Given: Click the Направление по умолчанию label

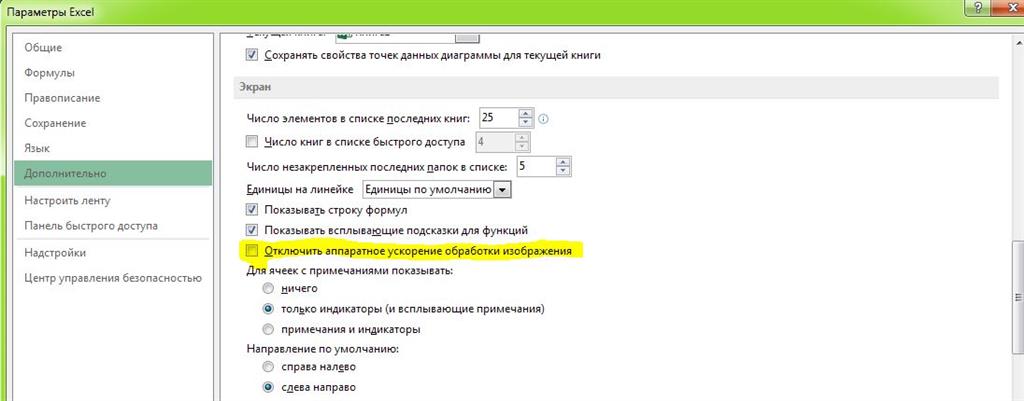Looking at the screenshot, I should [323, 349].
